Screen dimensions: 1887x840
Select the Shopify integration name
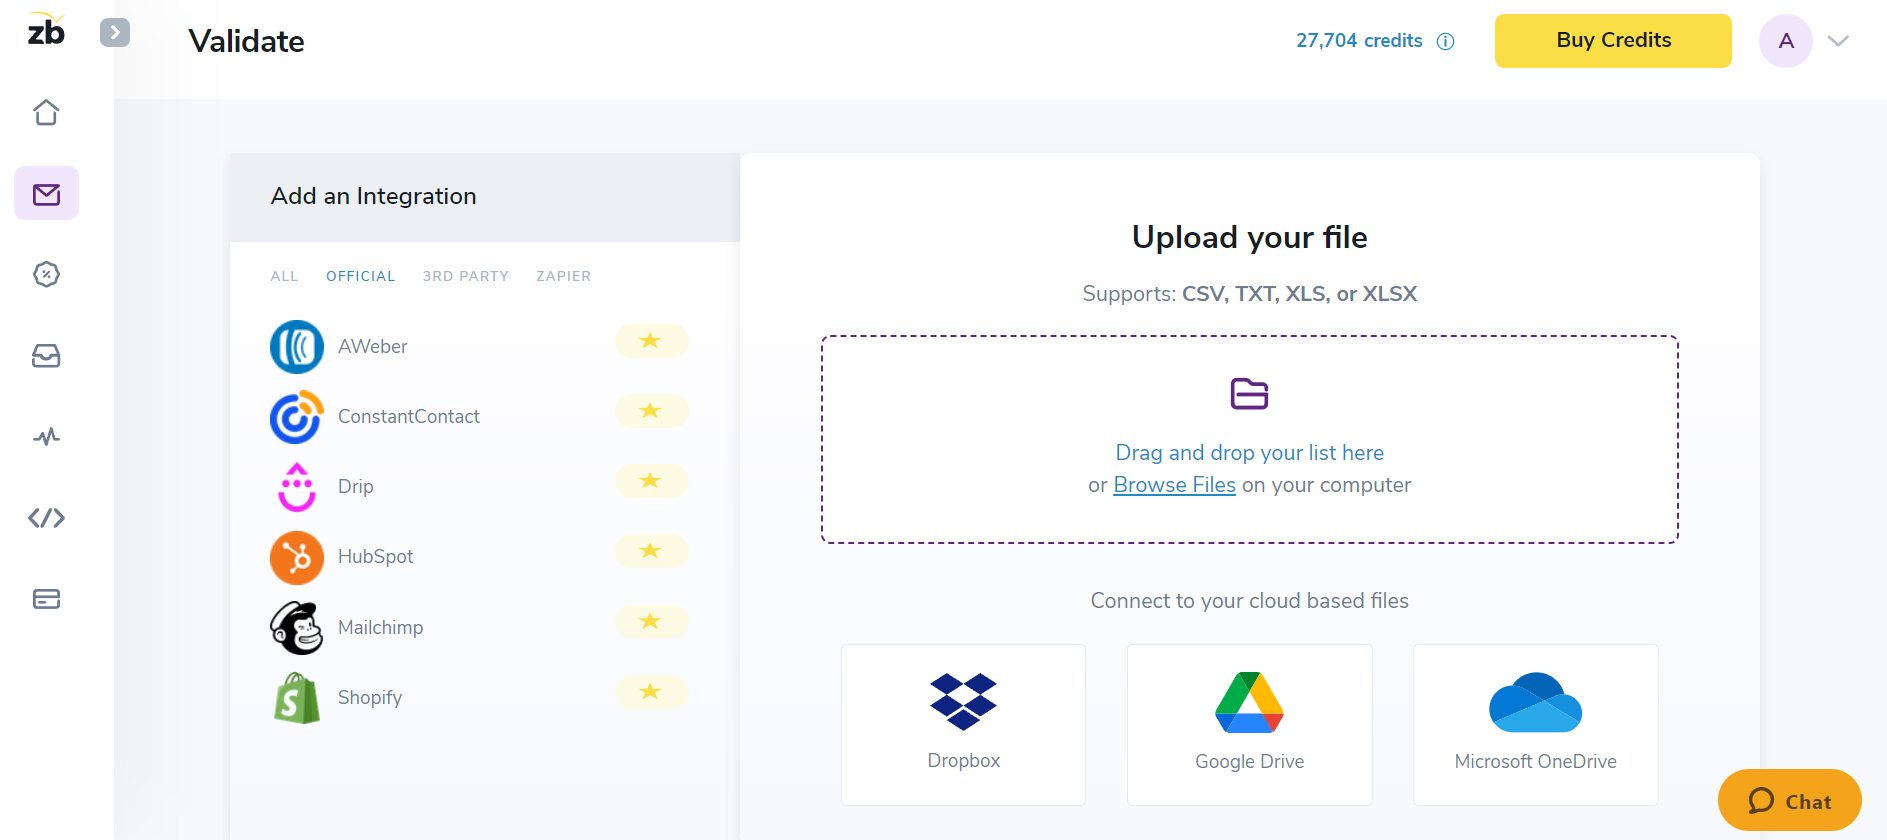click(369, 698)
